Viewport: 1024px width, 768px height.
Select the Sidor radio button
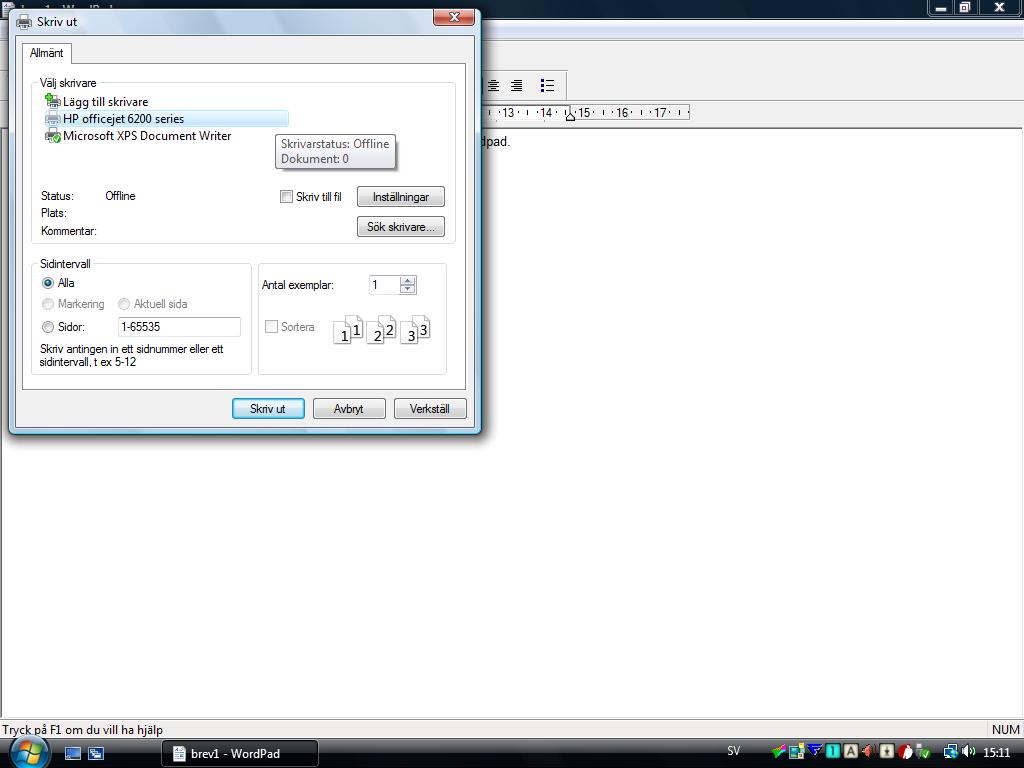(x=48, y=327)
